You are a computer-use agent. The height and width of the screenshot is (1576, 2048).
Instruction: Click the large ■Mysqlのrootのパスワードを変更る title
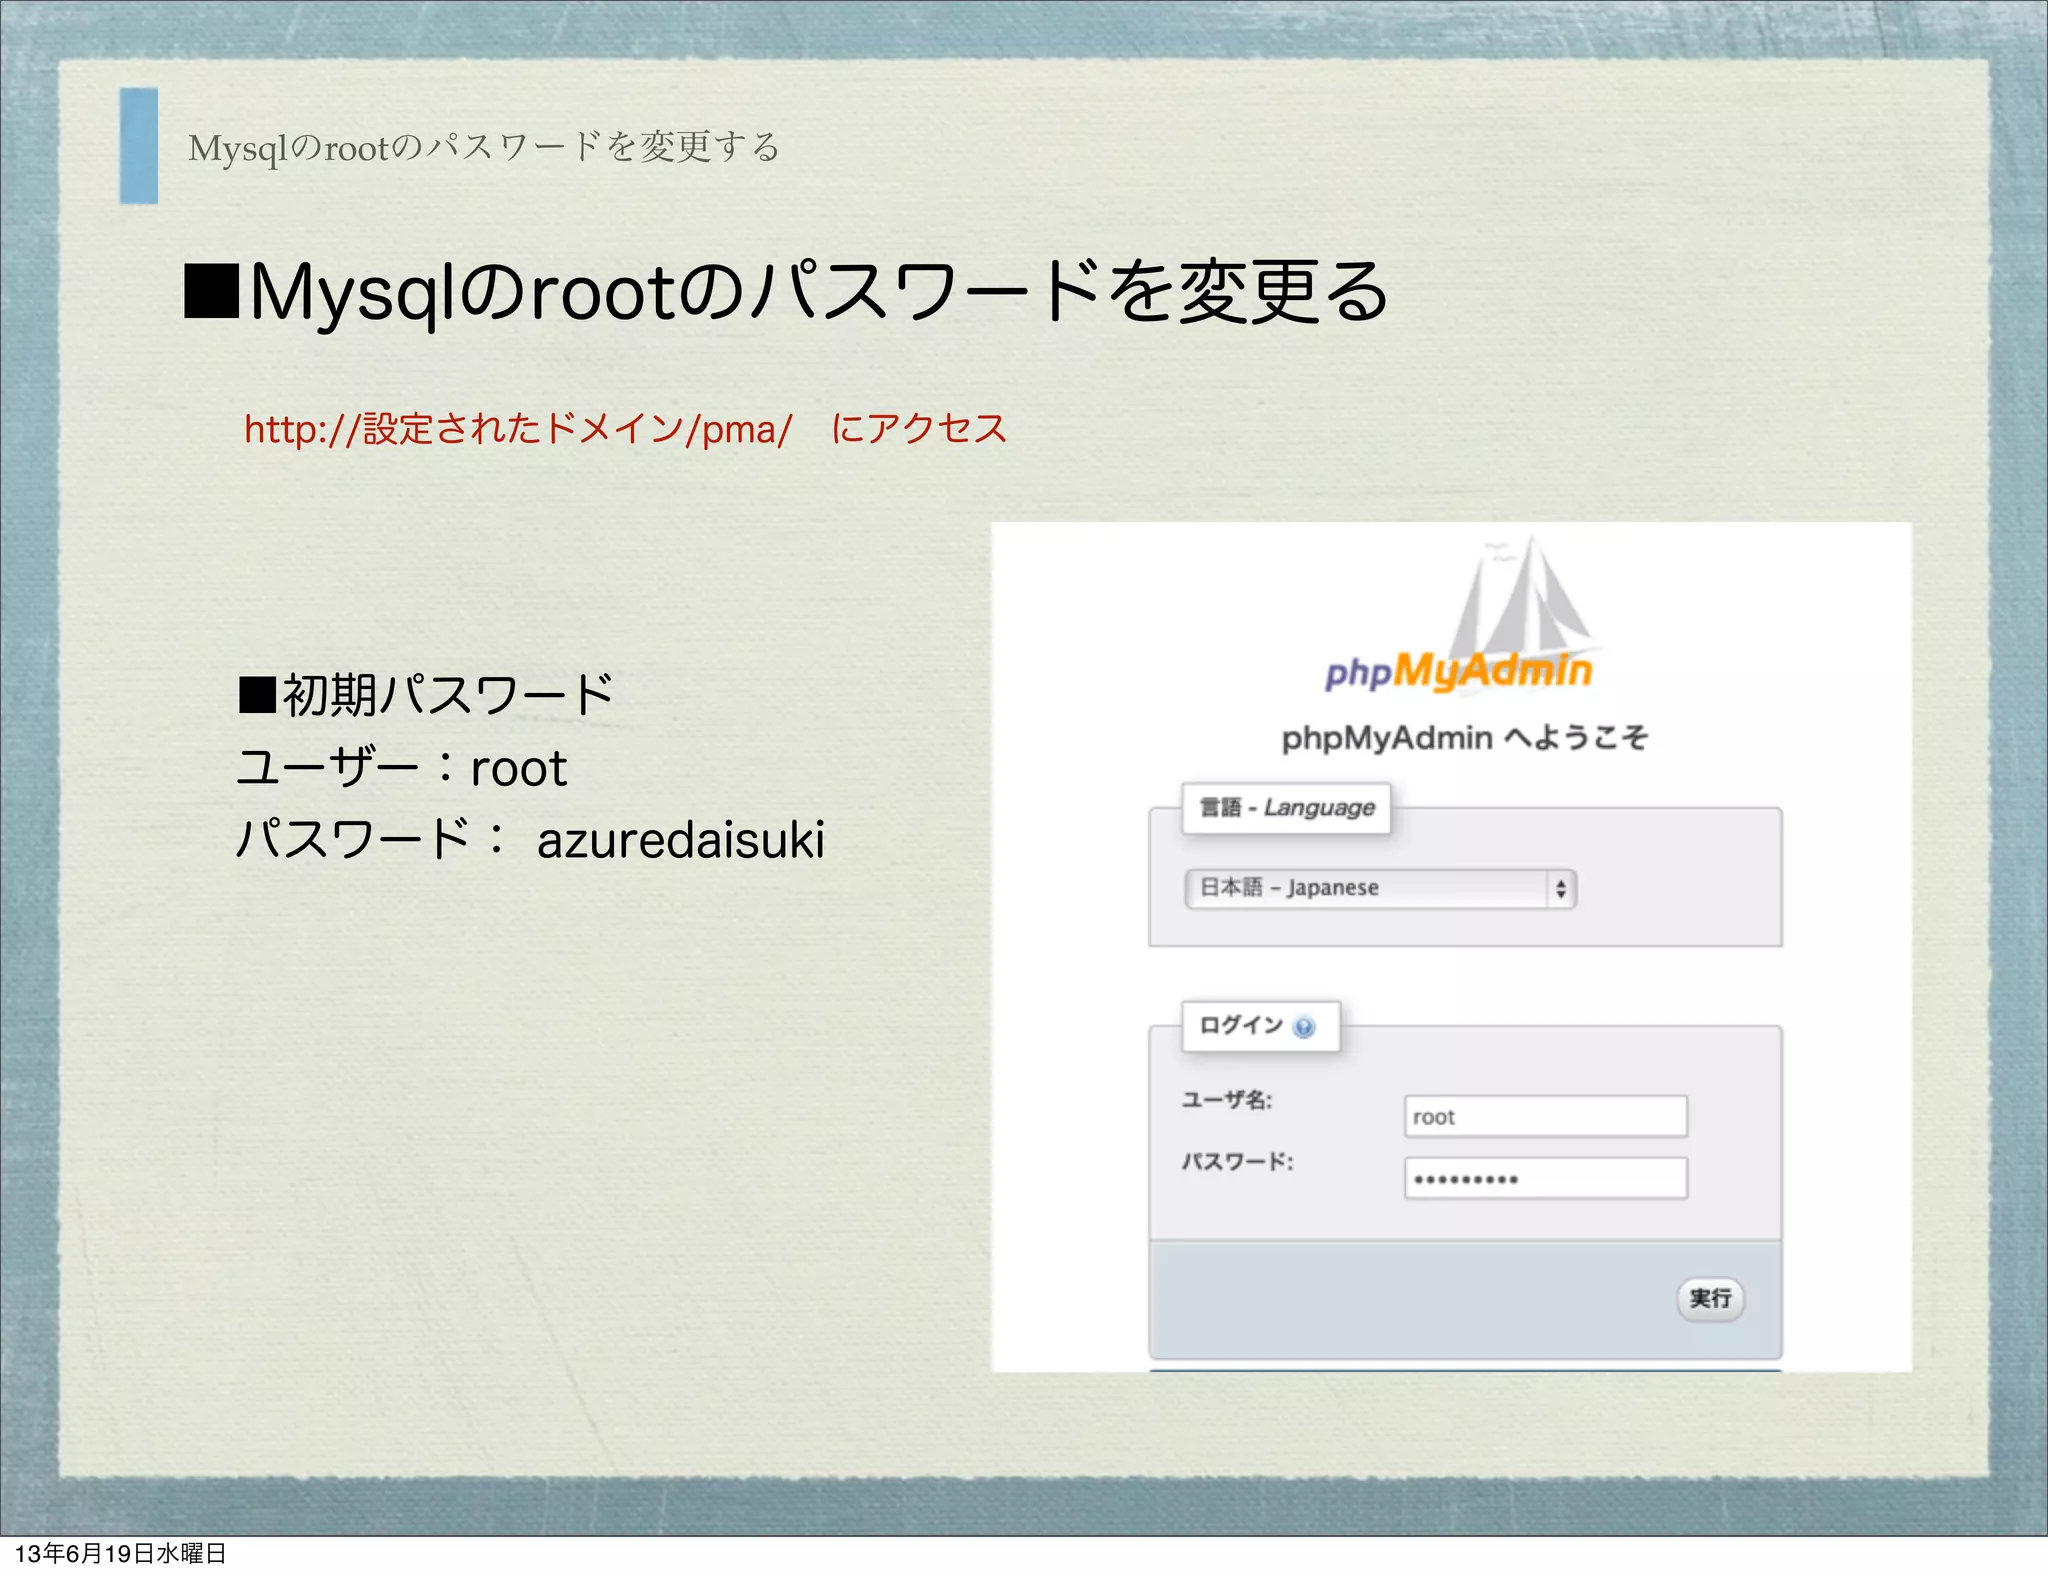click(x=786, y=292)
